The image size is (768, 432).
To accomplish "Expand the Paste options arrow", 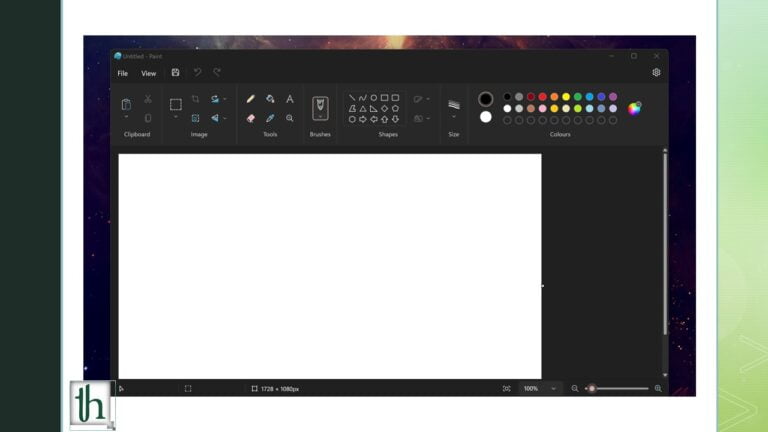I will (x=126, y=117).
